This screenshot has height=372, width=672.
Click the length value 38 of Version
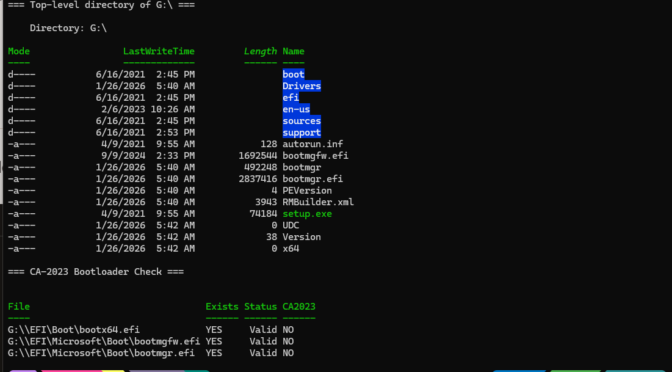click(271, 237)
